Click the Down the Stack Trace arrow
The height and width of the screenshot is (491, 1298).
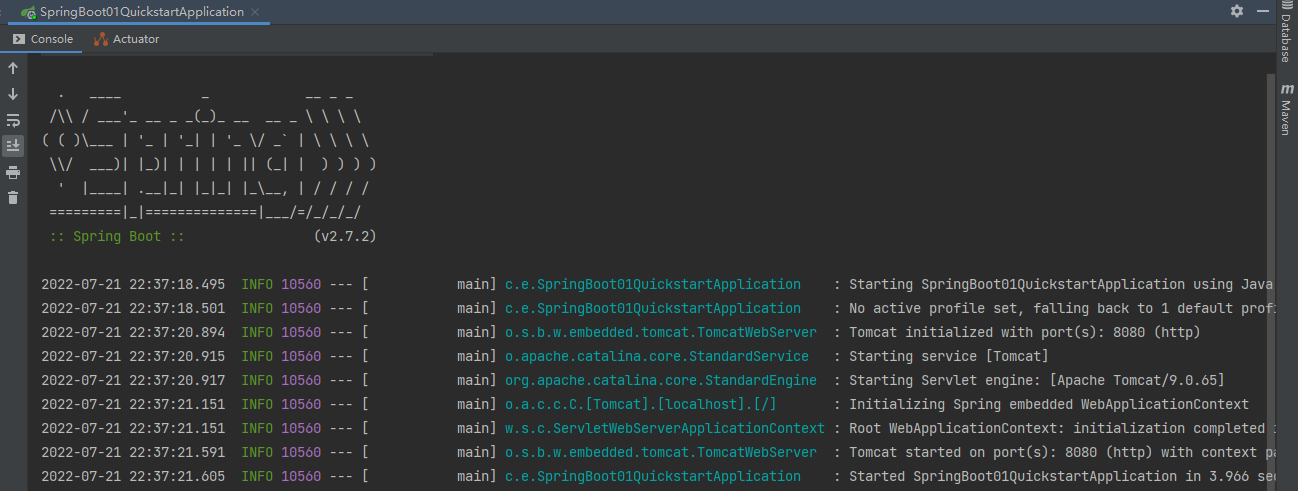(x=13, y=94)
